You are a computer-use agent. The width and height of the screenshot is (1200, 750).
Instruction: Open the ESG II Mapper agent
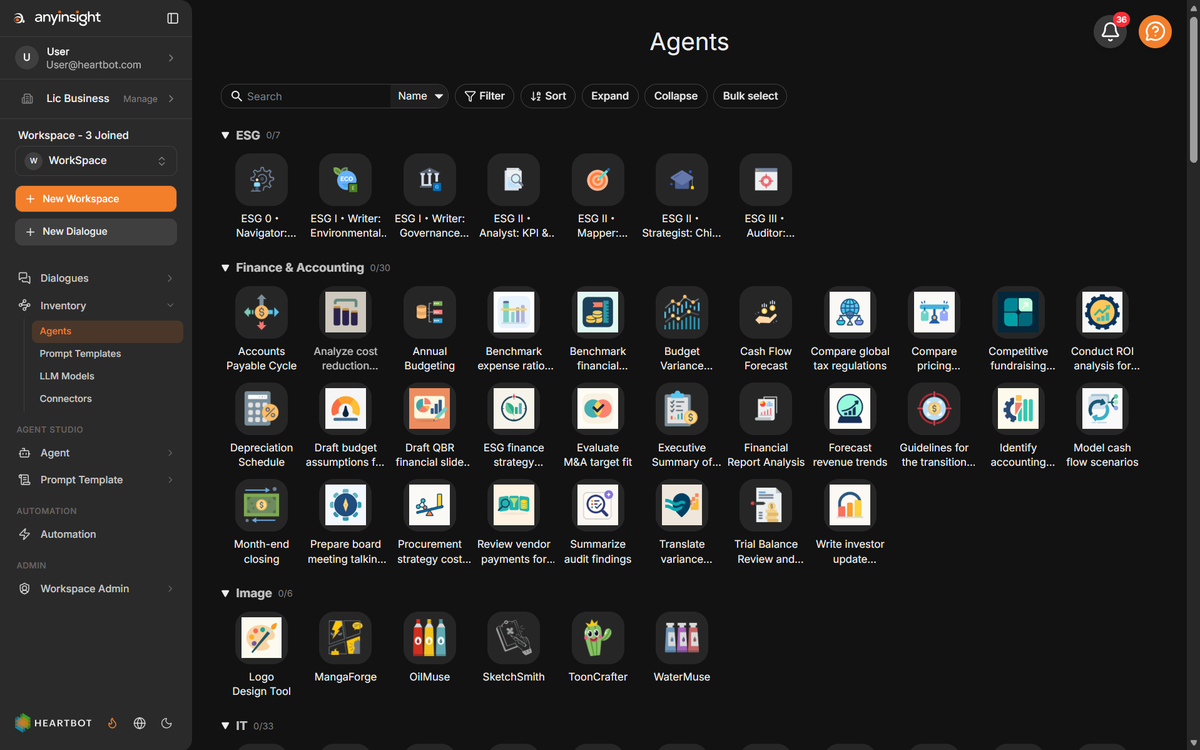(x=598, y=180)
